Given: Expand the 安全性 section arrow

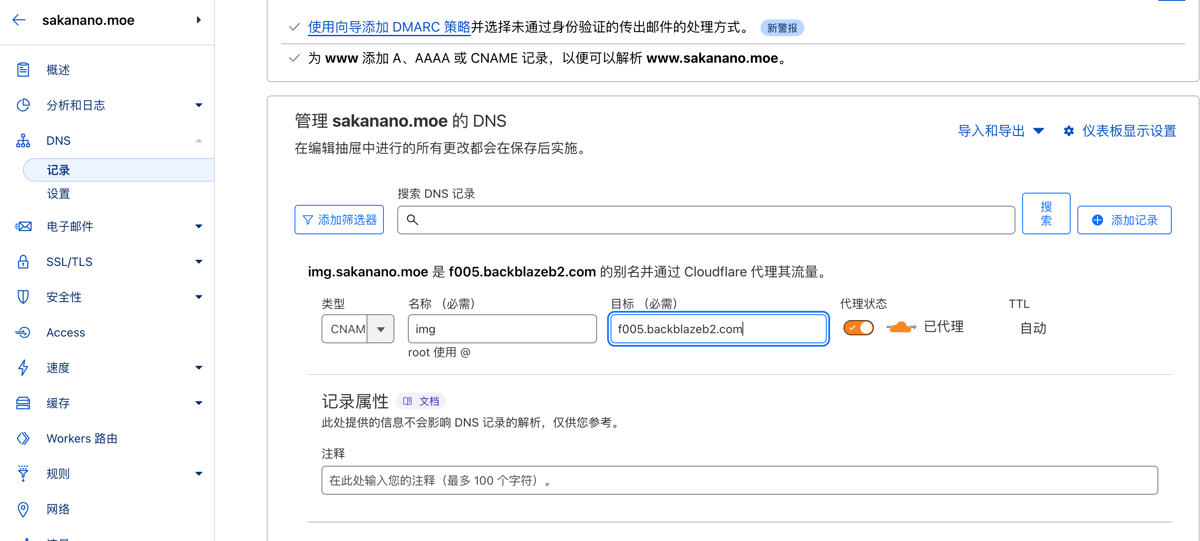Looking at the screenshot, I should (x=198, y=297).
